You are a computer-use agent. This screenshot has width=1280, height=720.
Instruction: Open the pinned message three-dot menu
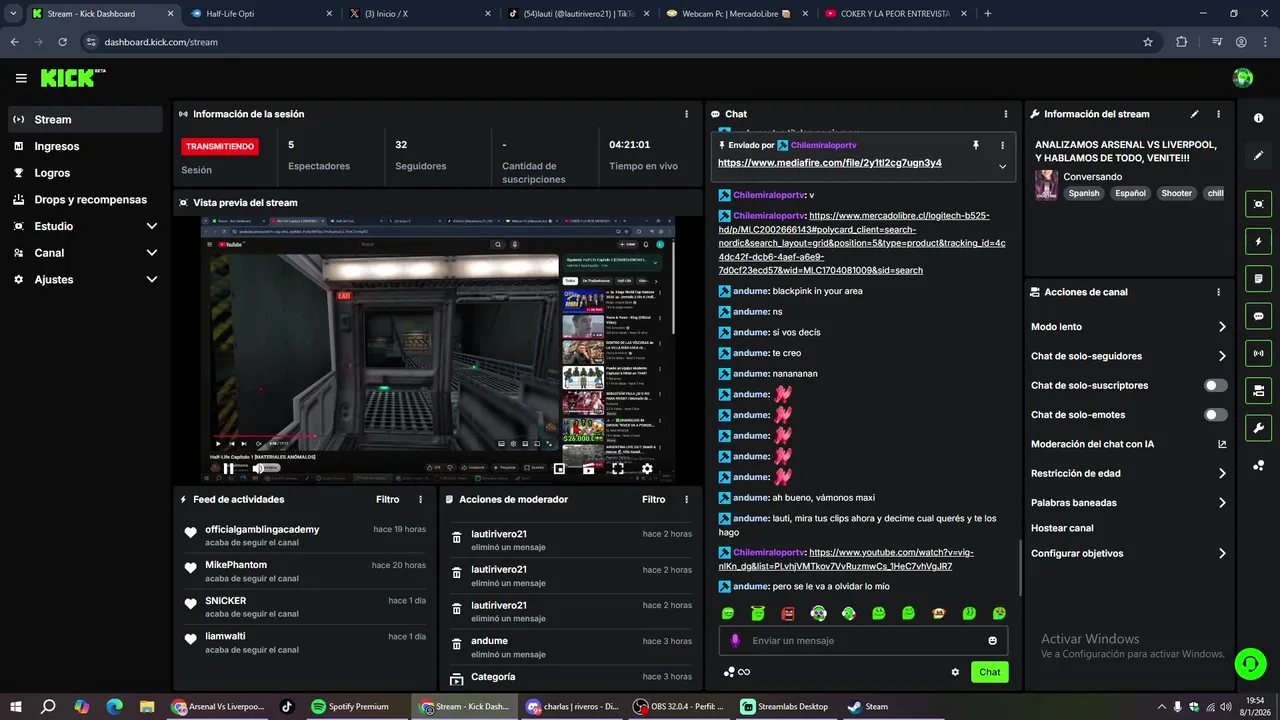(1002, 145)
